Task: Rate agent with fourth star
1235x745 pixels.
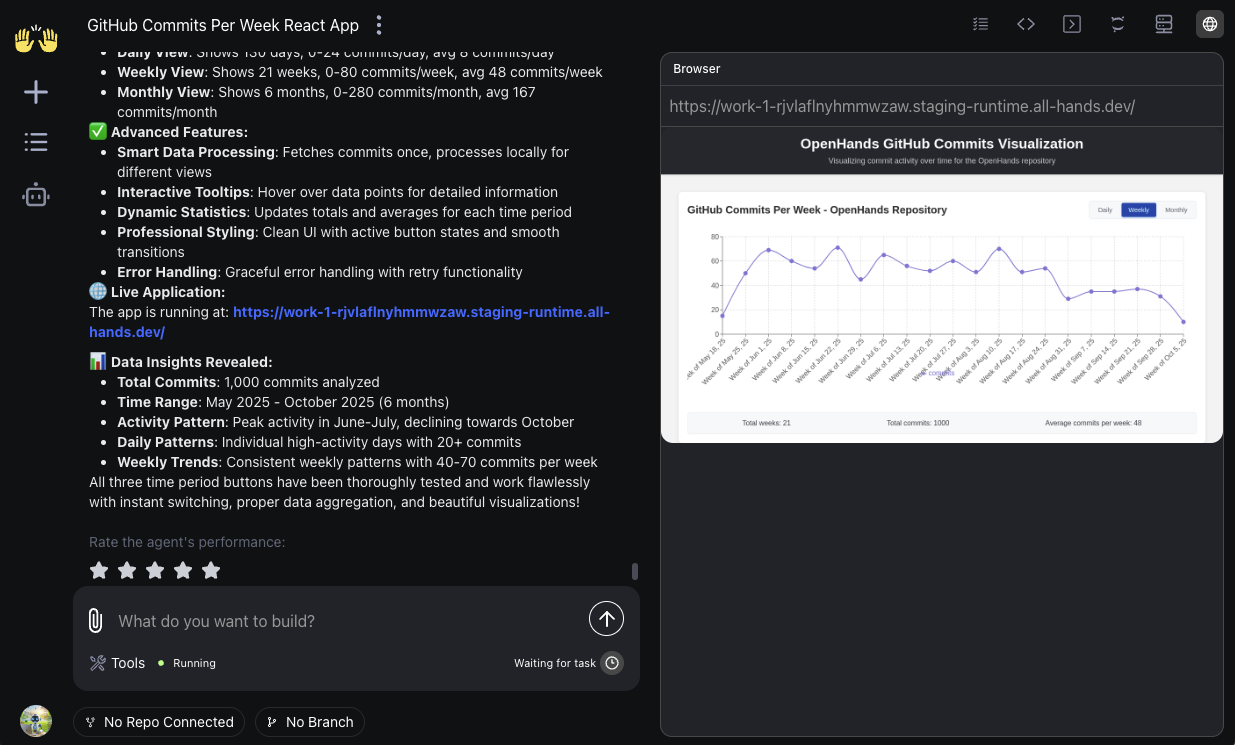Action: (x=183, y=570)
